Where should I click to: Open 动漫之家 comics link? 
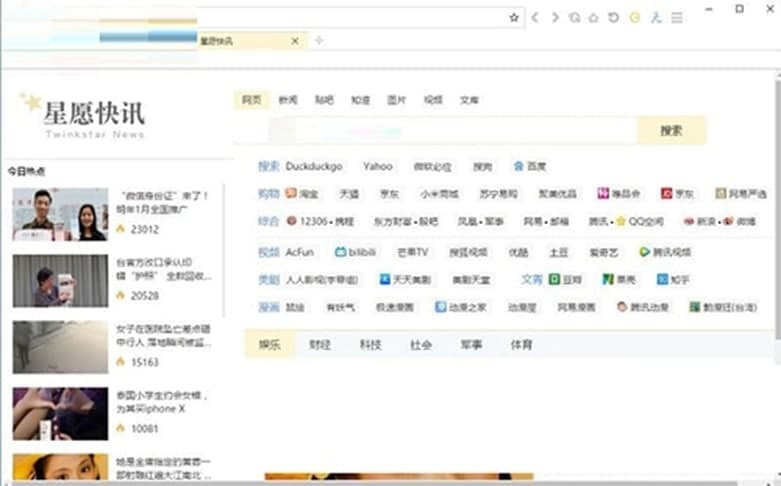(x=460, y=307)
